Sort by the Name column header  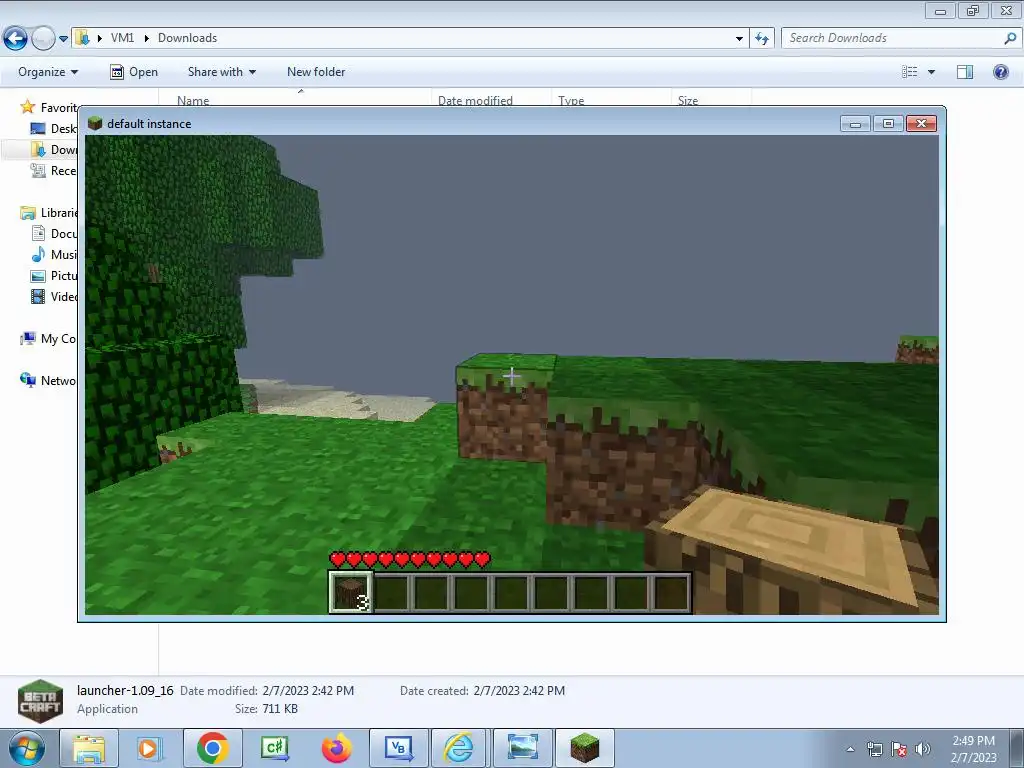[x=193, y=100]
